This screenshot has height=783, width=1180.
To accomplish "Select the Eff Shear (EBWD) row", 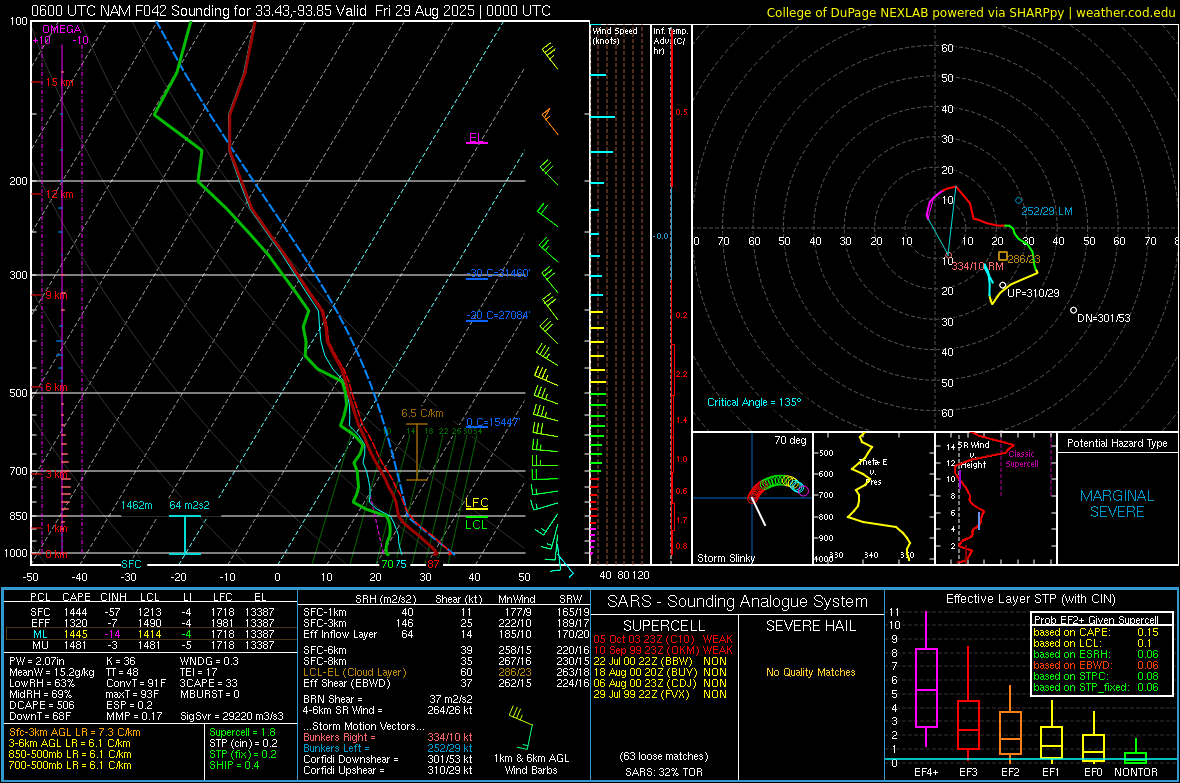I will (446, 684).
